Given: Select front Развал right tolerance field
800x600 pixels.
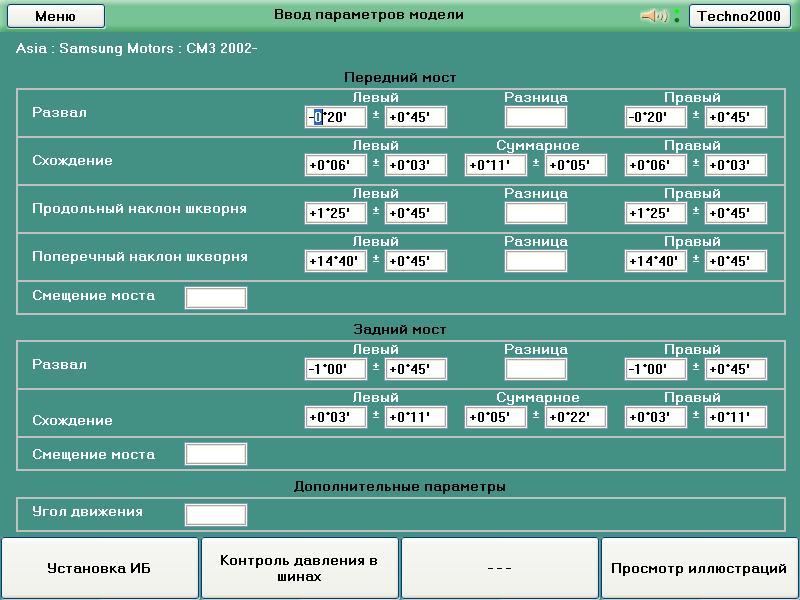Looking at the screenshot, I should click(x=736, y=117).
